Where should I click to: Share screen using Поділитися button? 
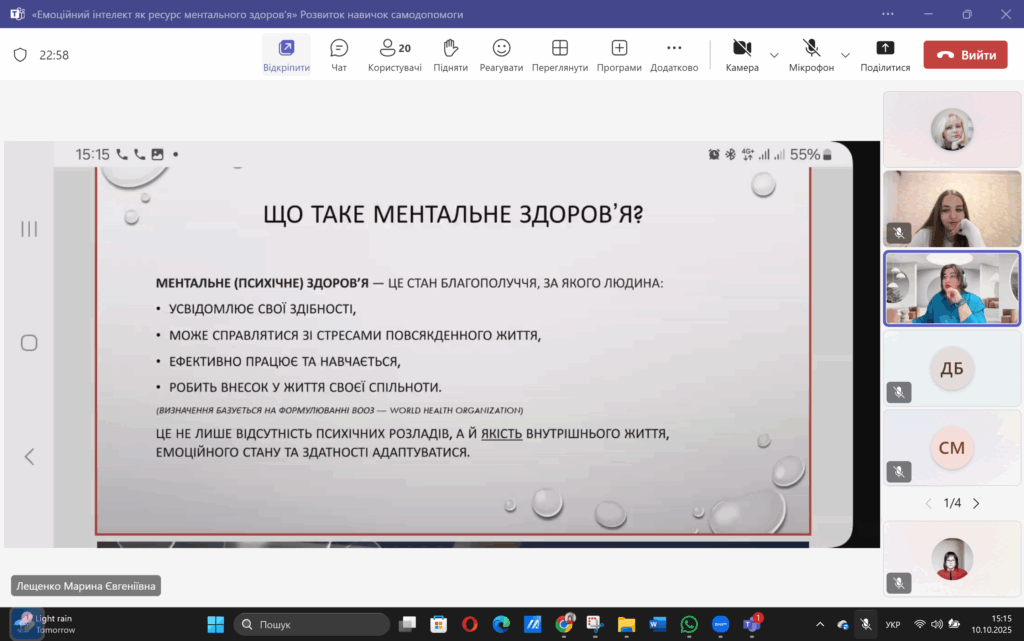point(885,54)
